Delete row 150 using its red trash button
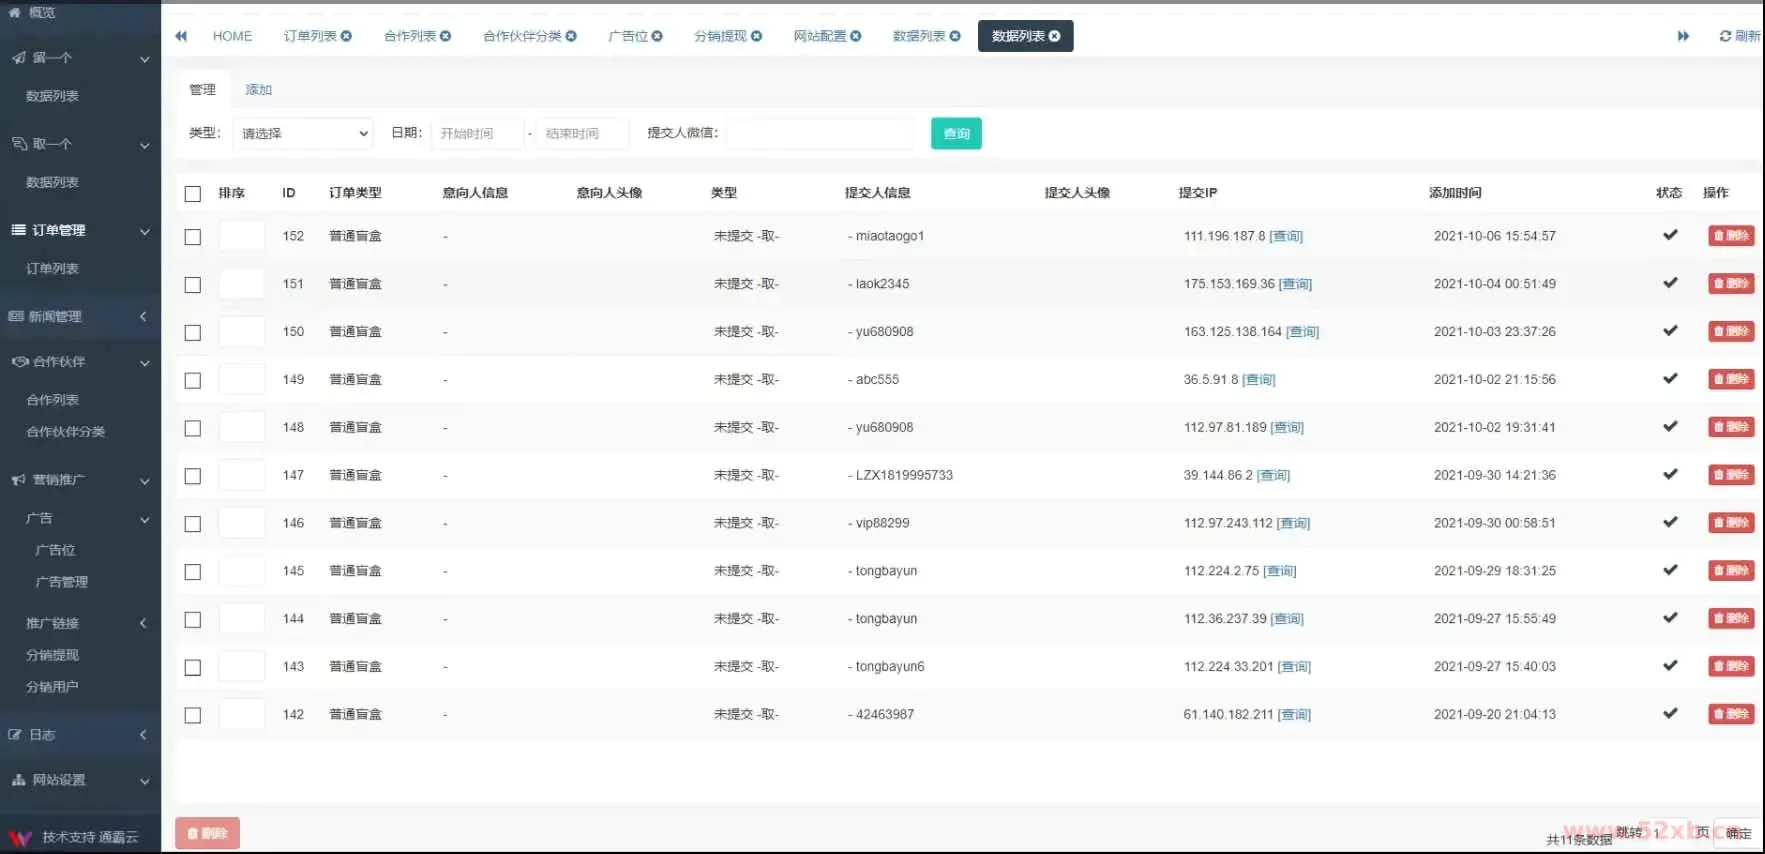This screenshot has width=1765, height=854. 1730,331
